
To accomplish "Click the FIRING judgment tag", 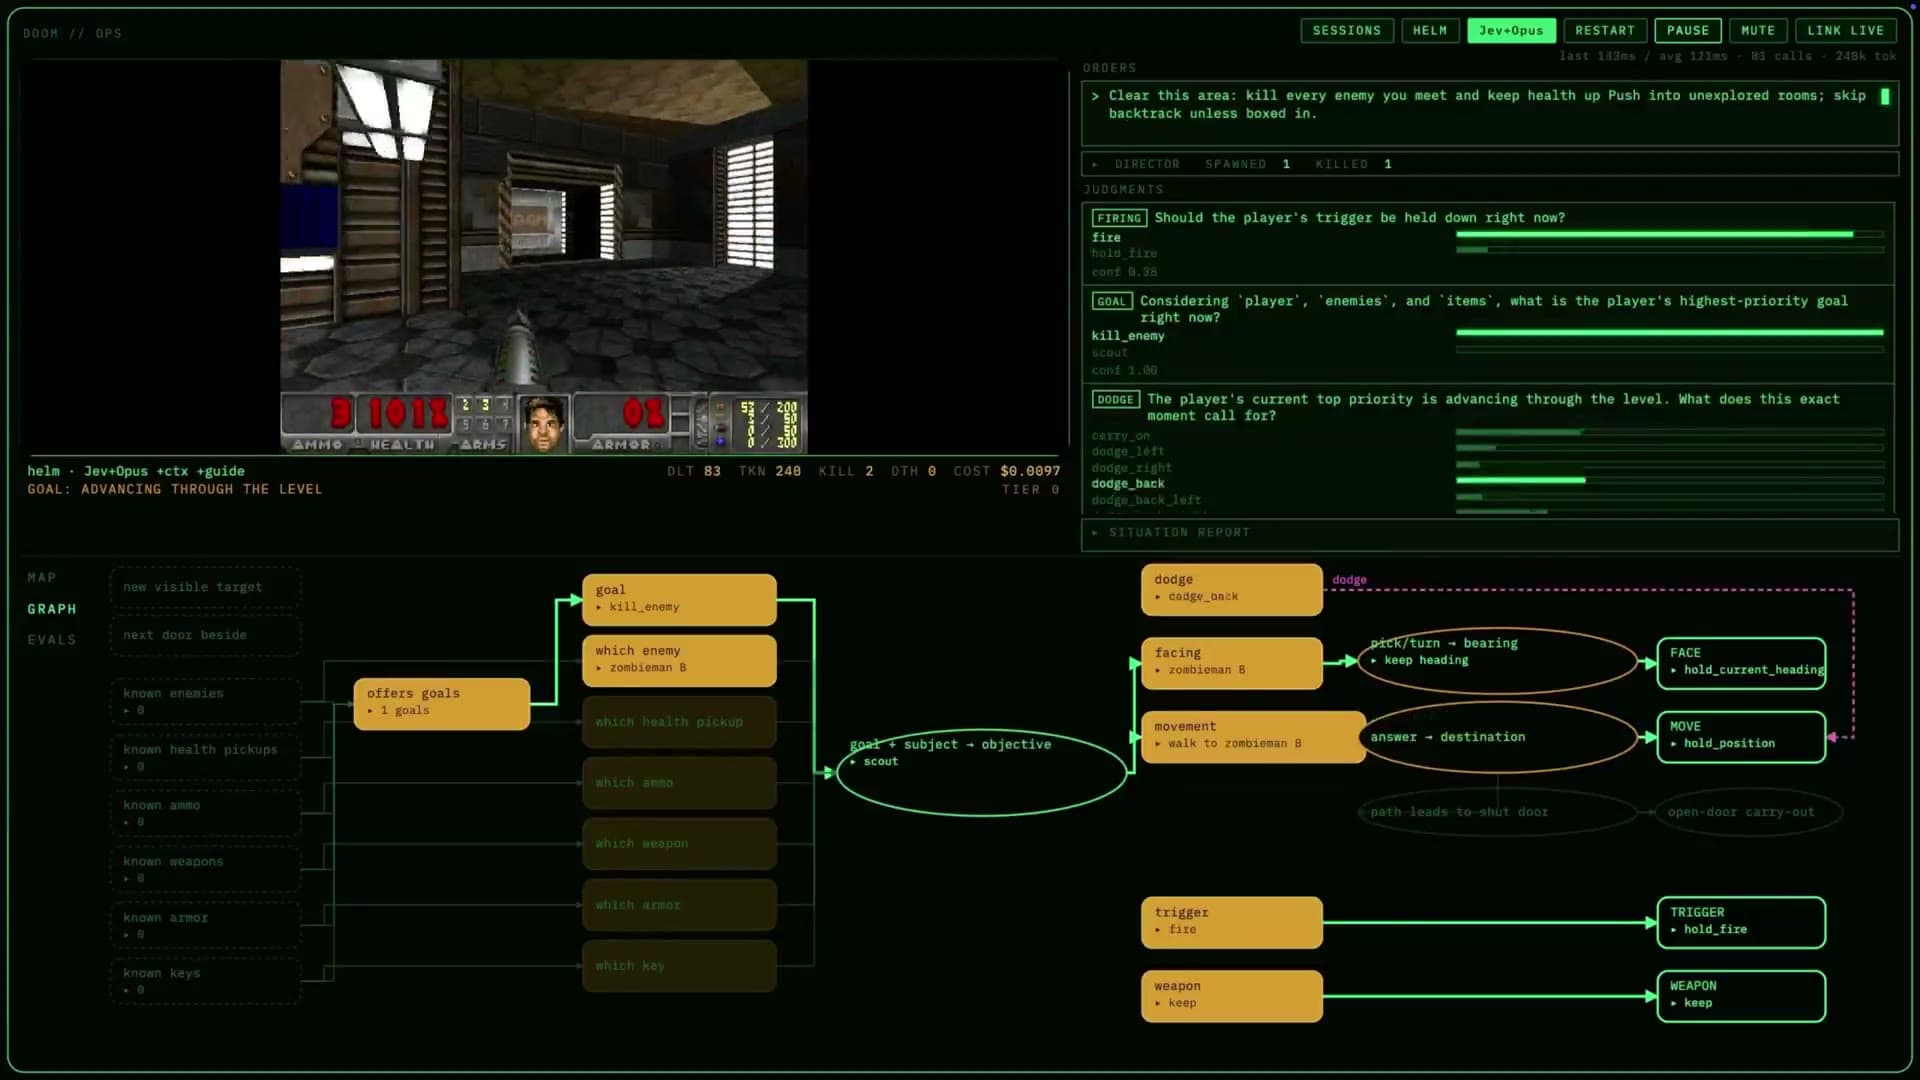I will point(1118,218).
